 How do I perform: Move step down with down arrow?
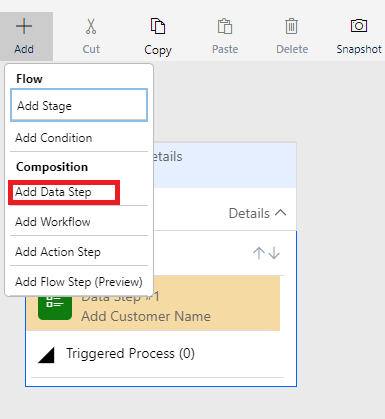coord(274,253)
